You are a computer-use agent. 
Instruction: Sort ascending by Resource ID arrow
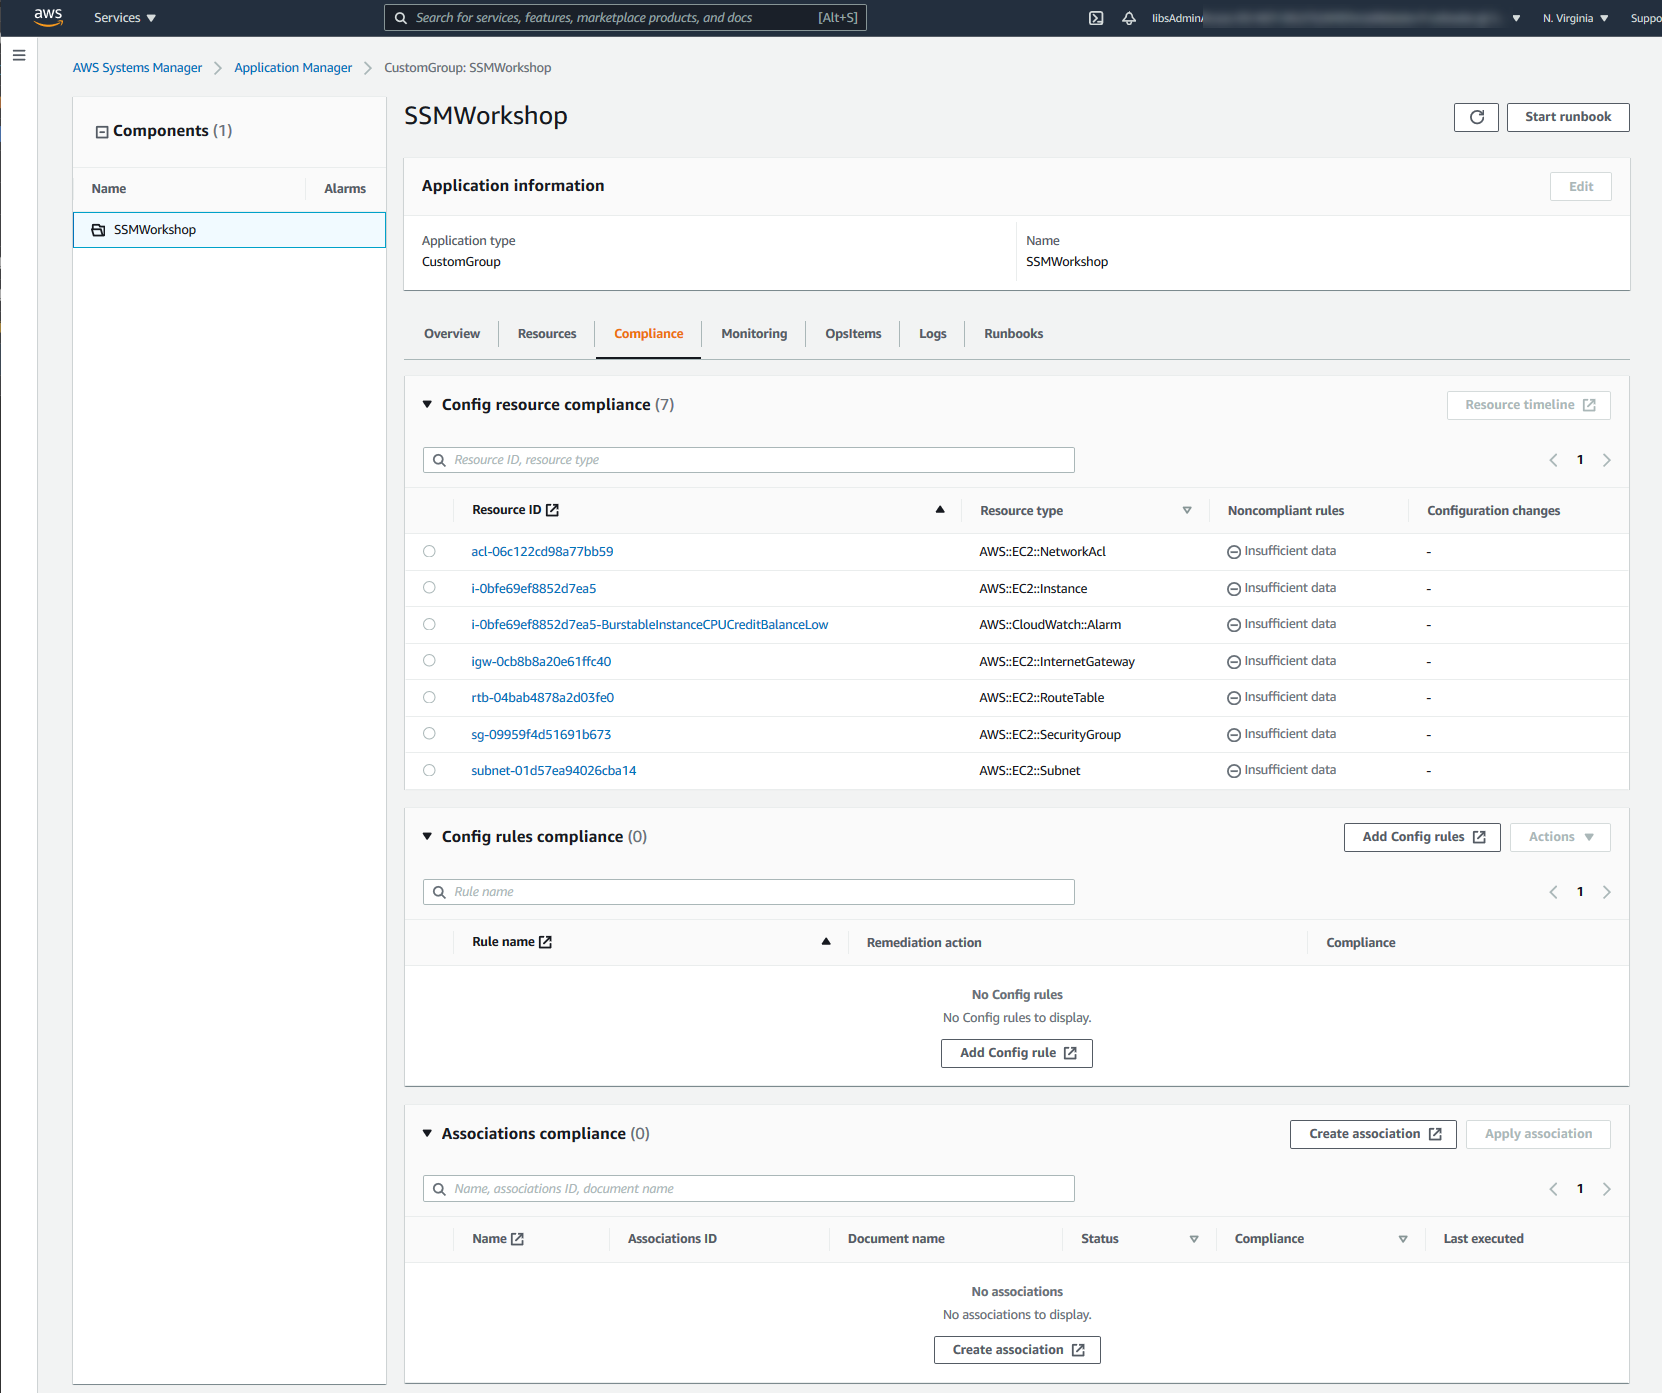(x=940, y=510)
